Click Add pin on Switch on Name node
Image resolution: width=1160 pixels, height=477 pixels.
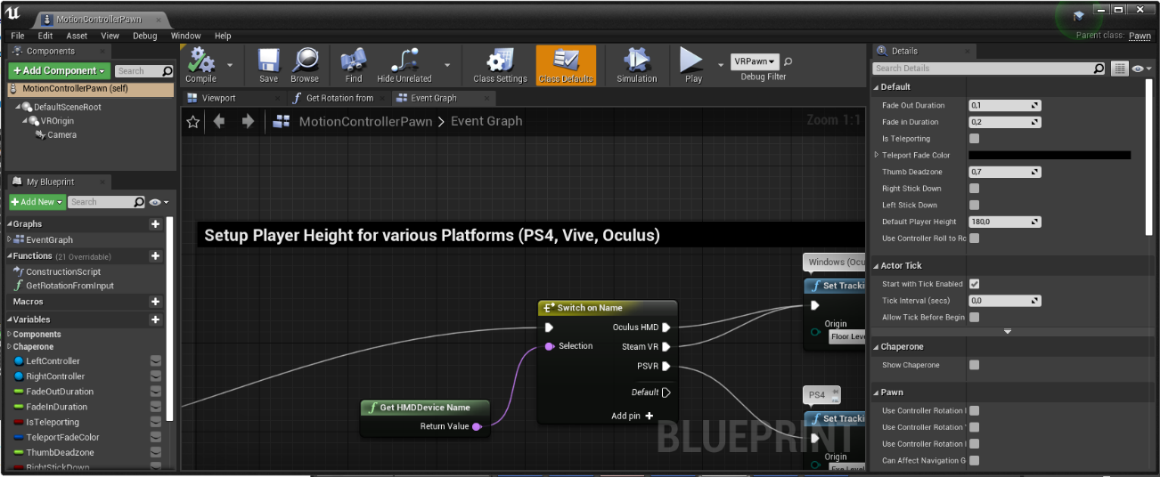pyautogui.click(x=632, y=416)
